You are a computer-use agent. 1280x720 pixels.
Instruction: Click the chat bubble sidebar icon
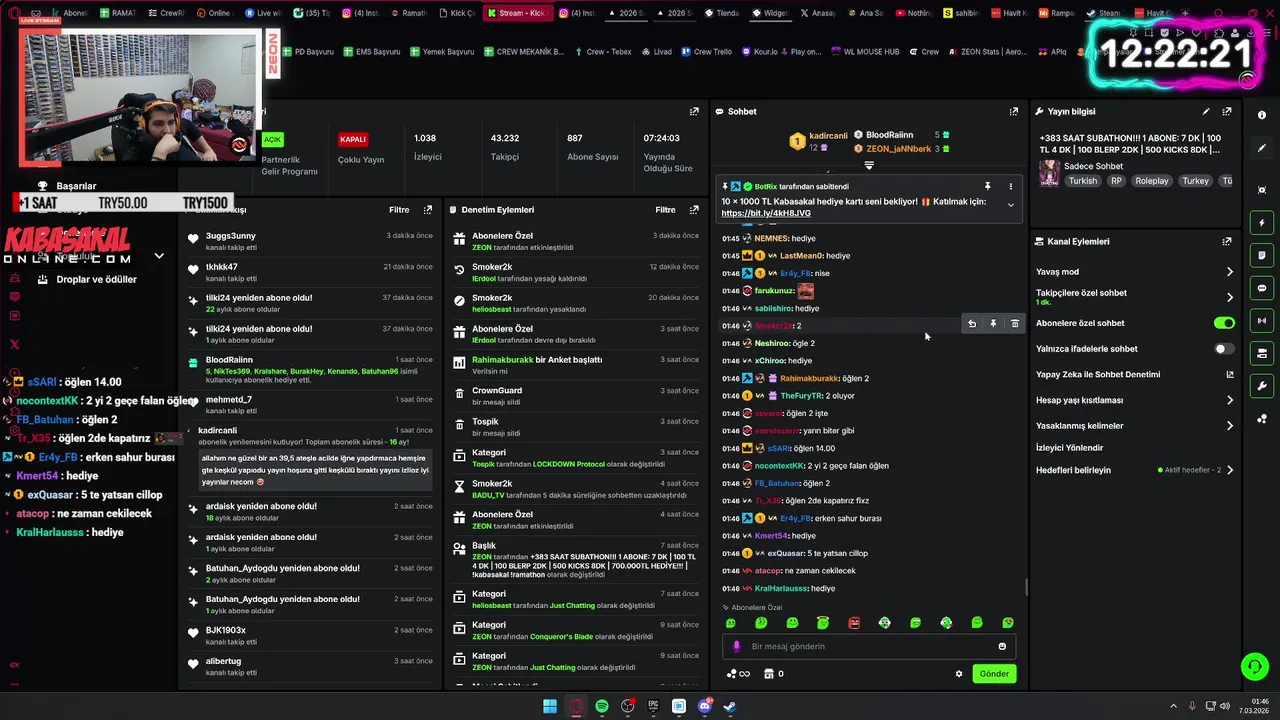coord(1262,288)
